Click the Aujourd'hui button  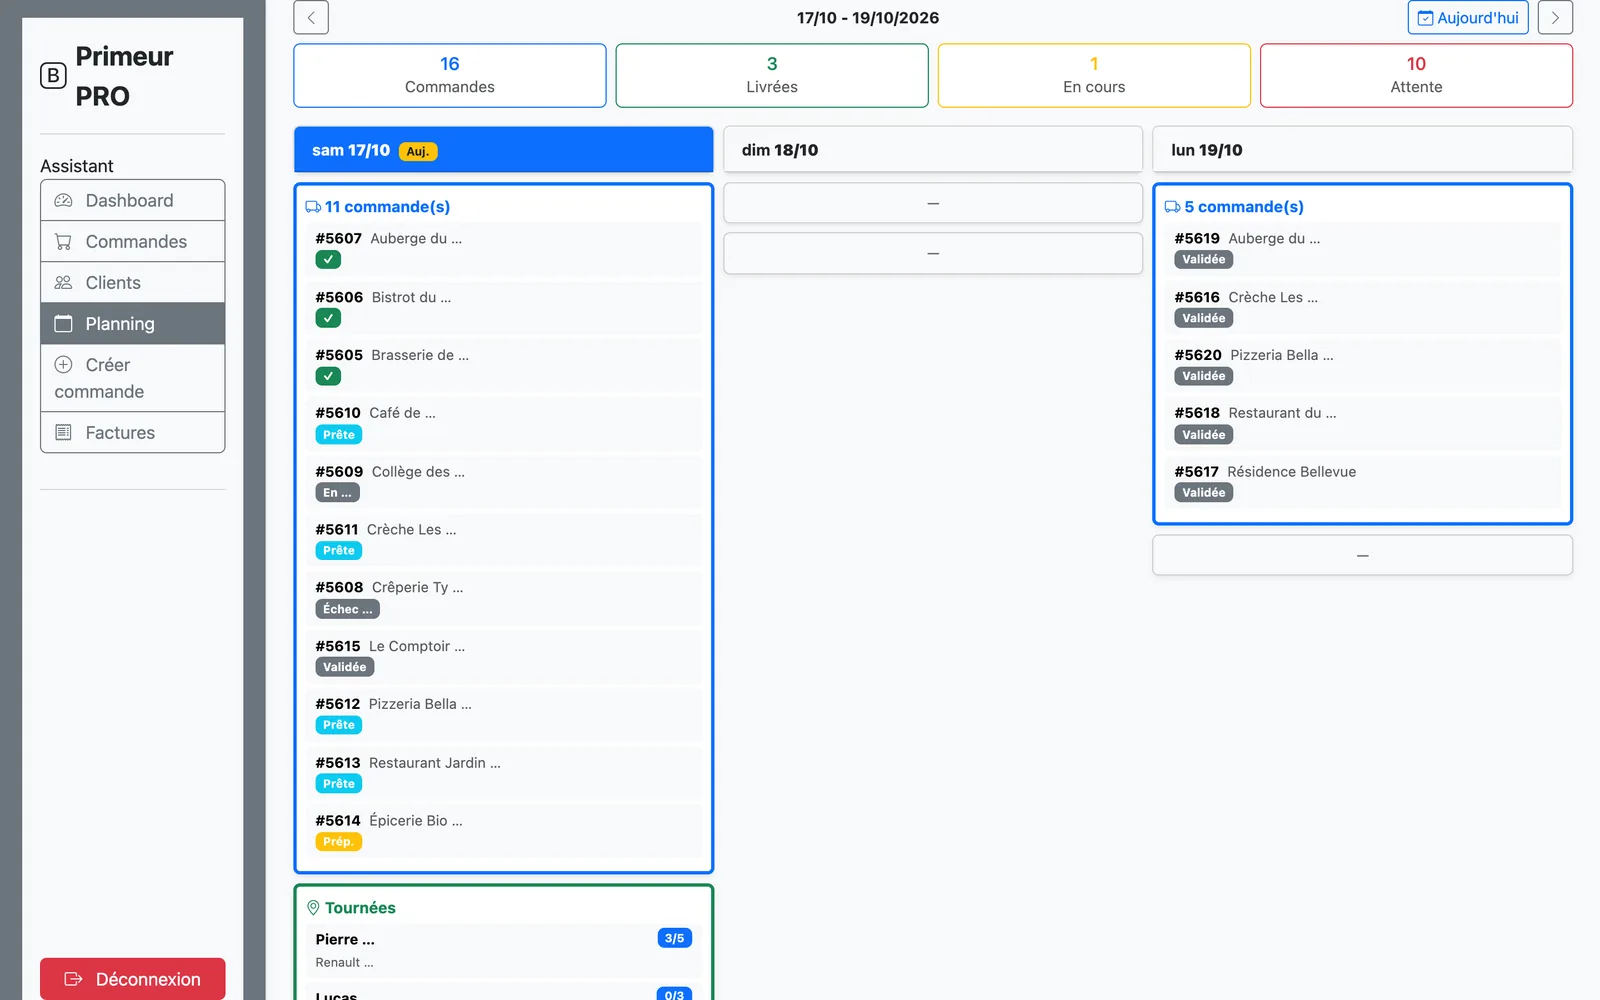pos(1468,17)
